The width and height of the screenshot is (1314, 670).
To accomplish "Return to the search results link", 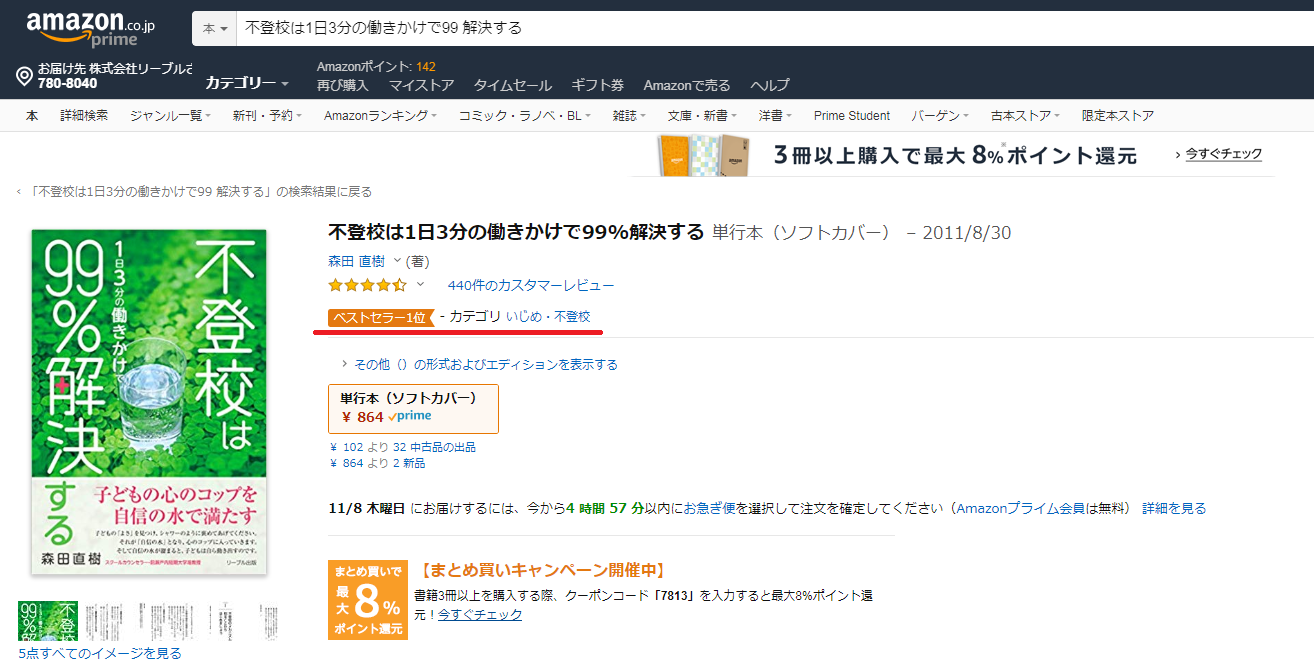I will pyautogui.click(x=200, y=192).
